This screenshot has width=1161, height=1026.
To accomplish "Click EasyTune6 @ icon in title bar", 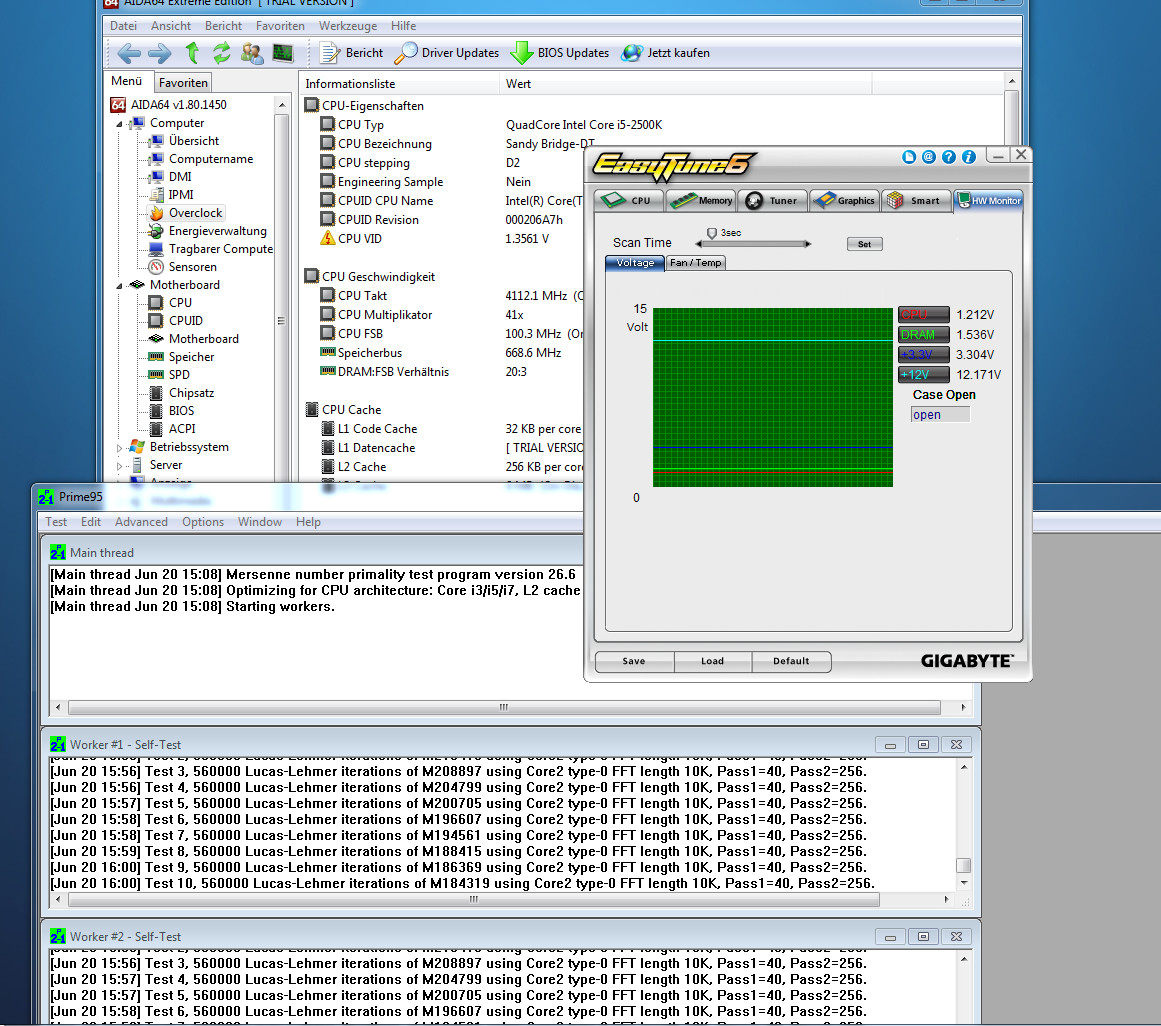I will [x=929, y=157].
